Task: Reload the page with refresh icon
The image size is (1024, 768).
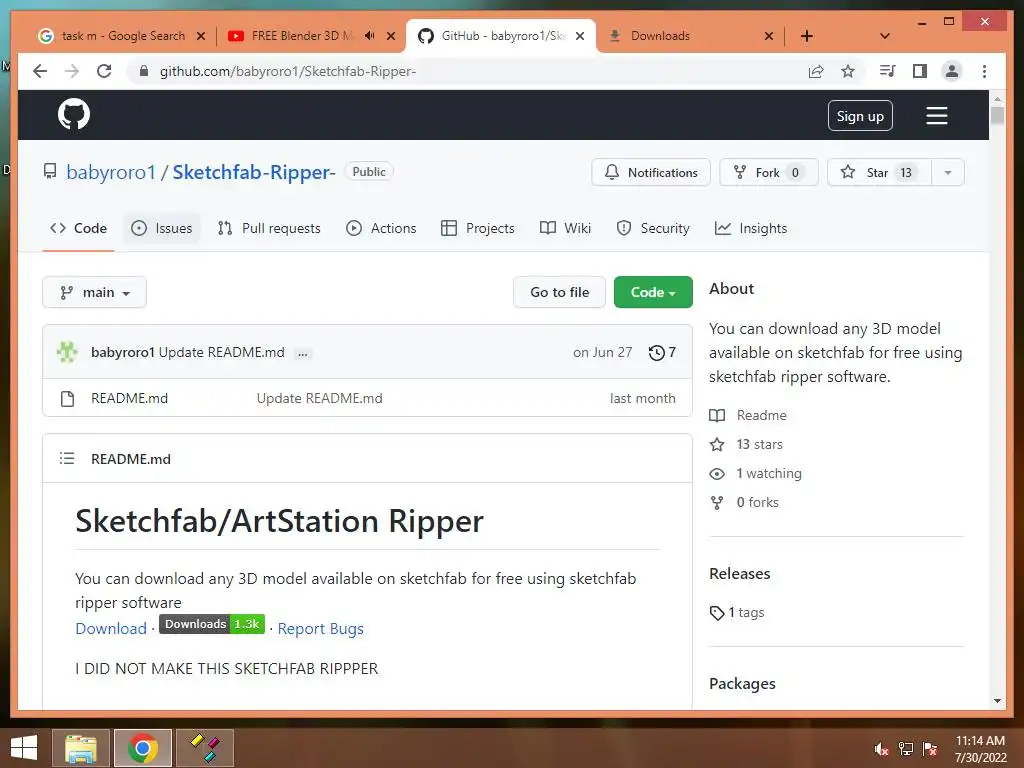Action: click(104, 71)
